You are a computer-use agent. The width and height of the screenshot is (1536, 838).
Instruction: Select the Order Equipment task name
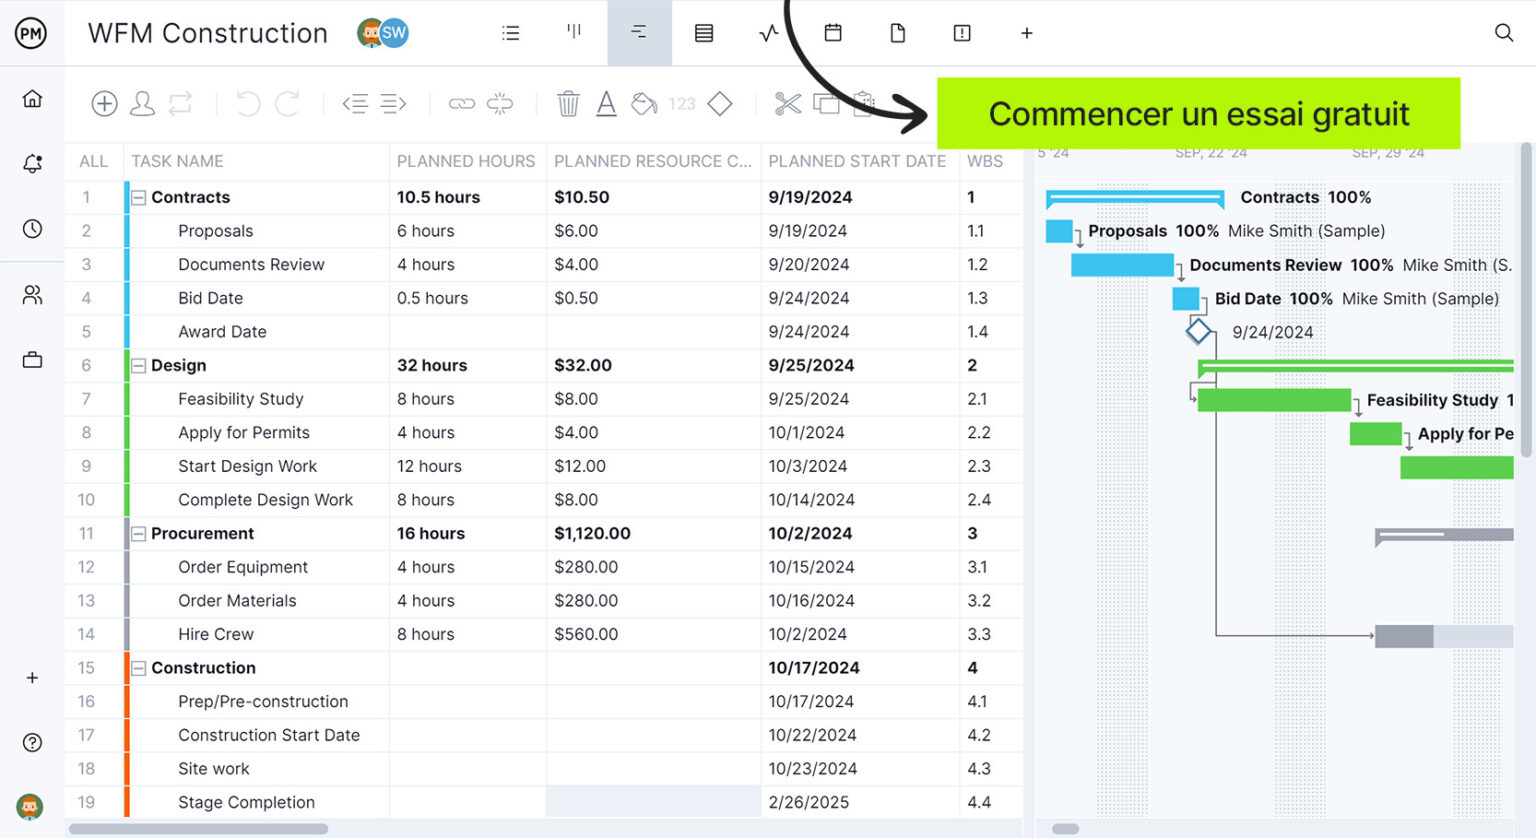pos(243,567)
